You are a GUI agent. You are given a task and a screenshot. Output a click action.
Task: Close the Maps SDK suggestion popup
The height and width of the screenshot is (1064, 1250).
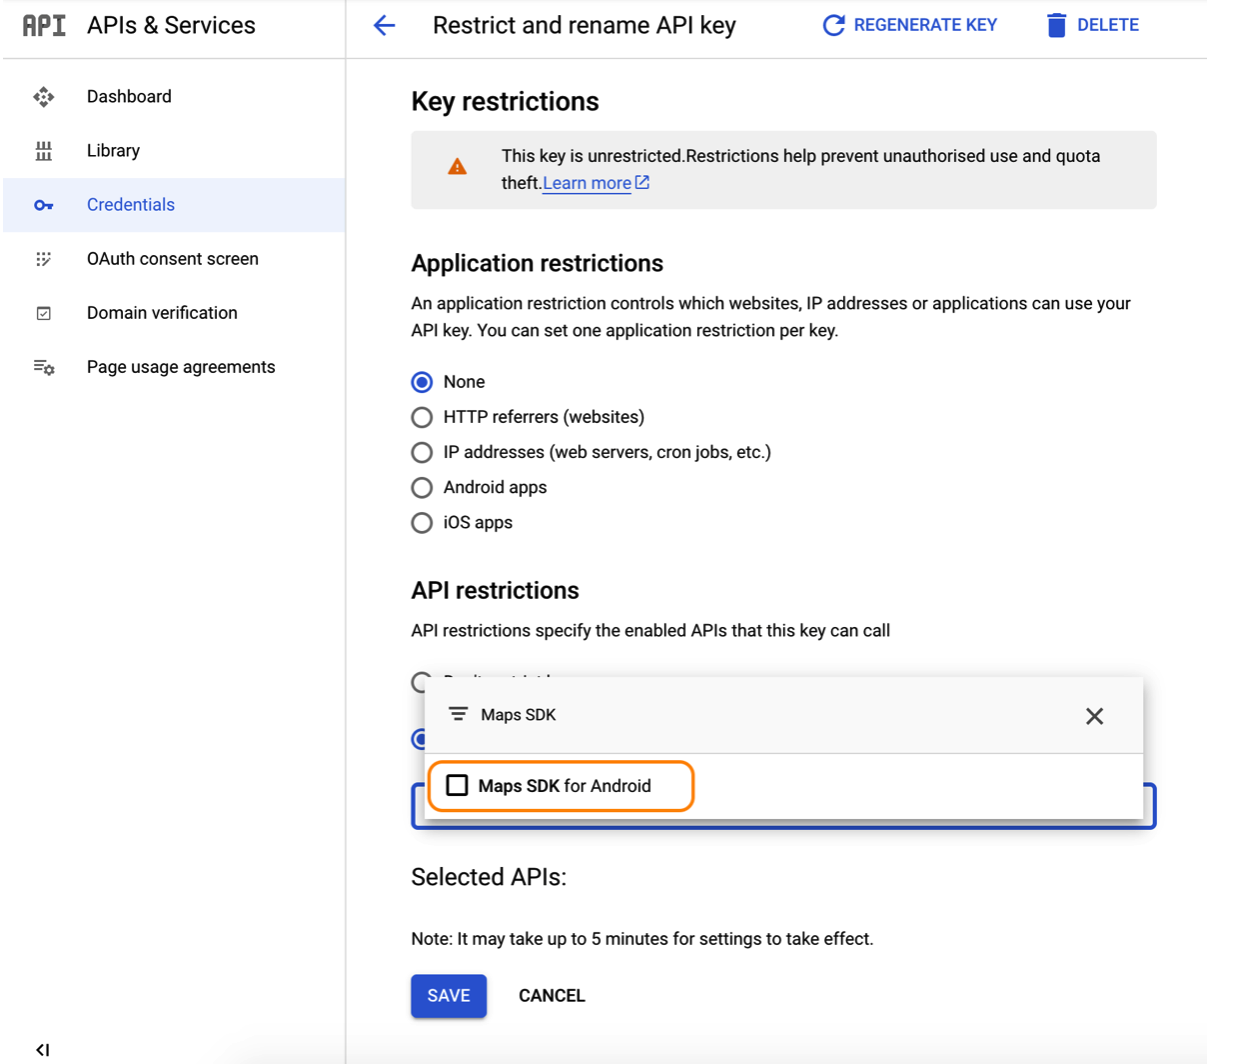tap(1094, 716)
